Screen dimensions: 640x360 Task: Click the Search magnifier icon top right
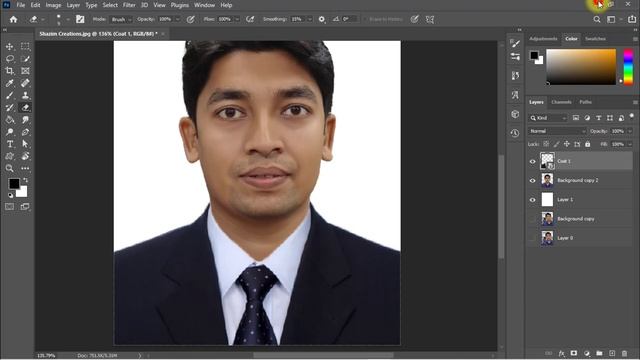coord(597,19)
